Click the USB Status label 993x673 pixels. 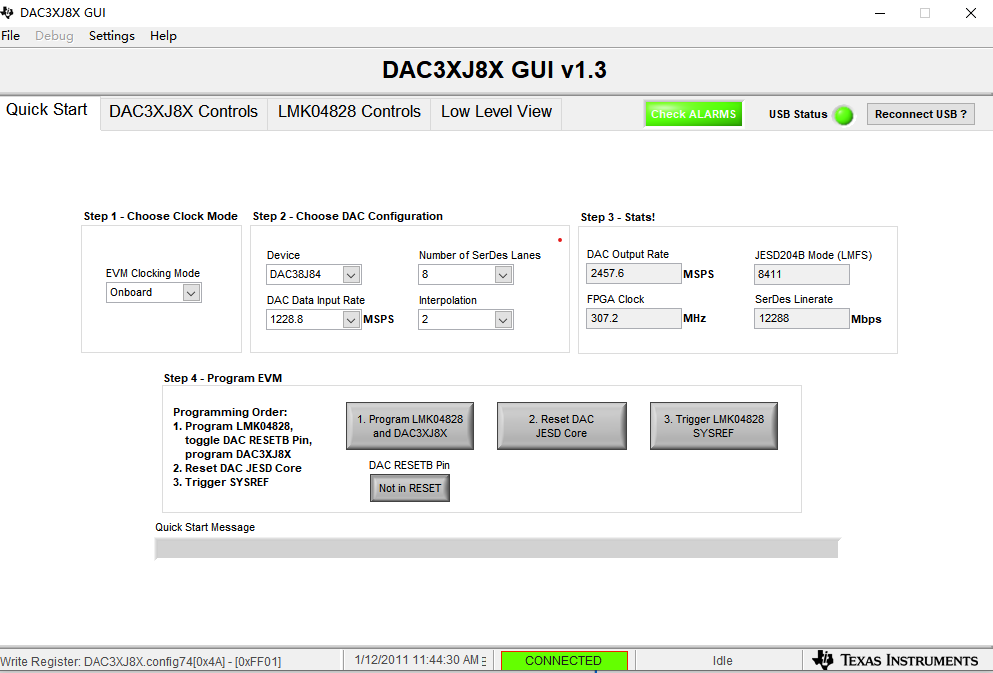798,115
